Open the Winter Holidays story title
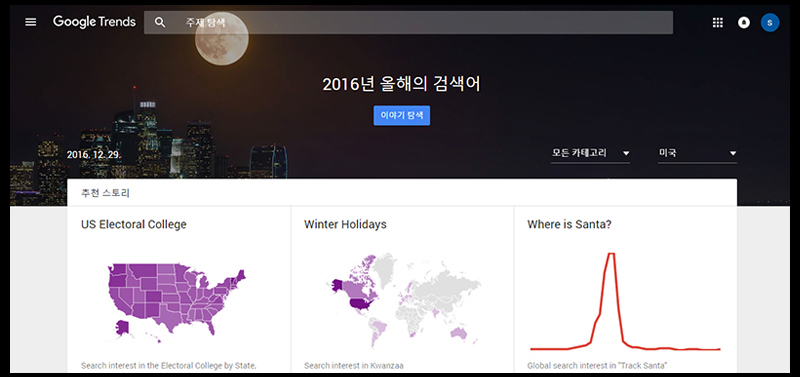This screenshot has height=377, width=800. pyautogui.click(x=345, y=224)
